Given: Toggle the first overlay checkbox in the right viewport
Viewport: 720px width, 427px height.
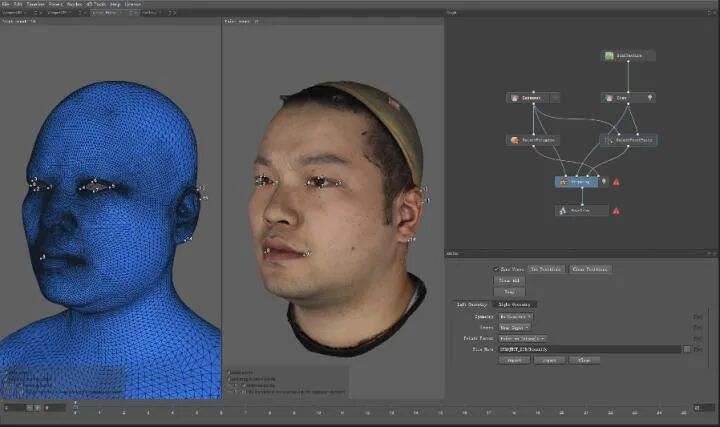Looking at the screenshot, I should pos(228,372).
